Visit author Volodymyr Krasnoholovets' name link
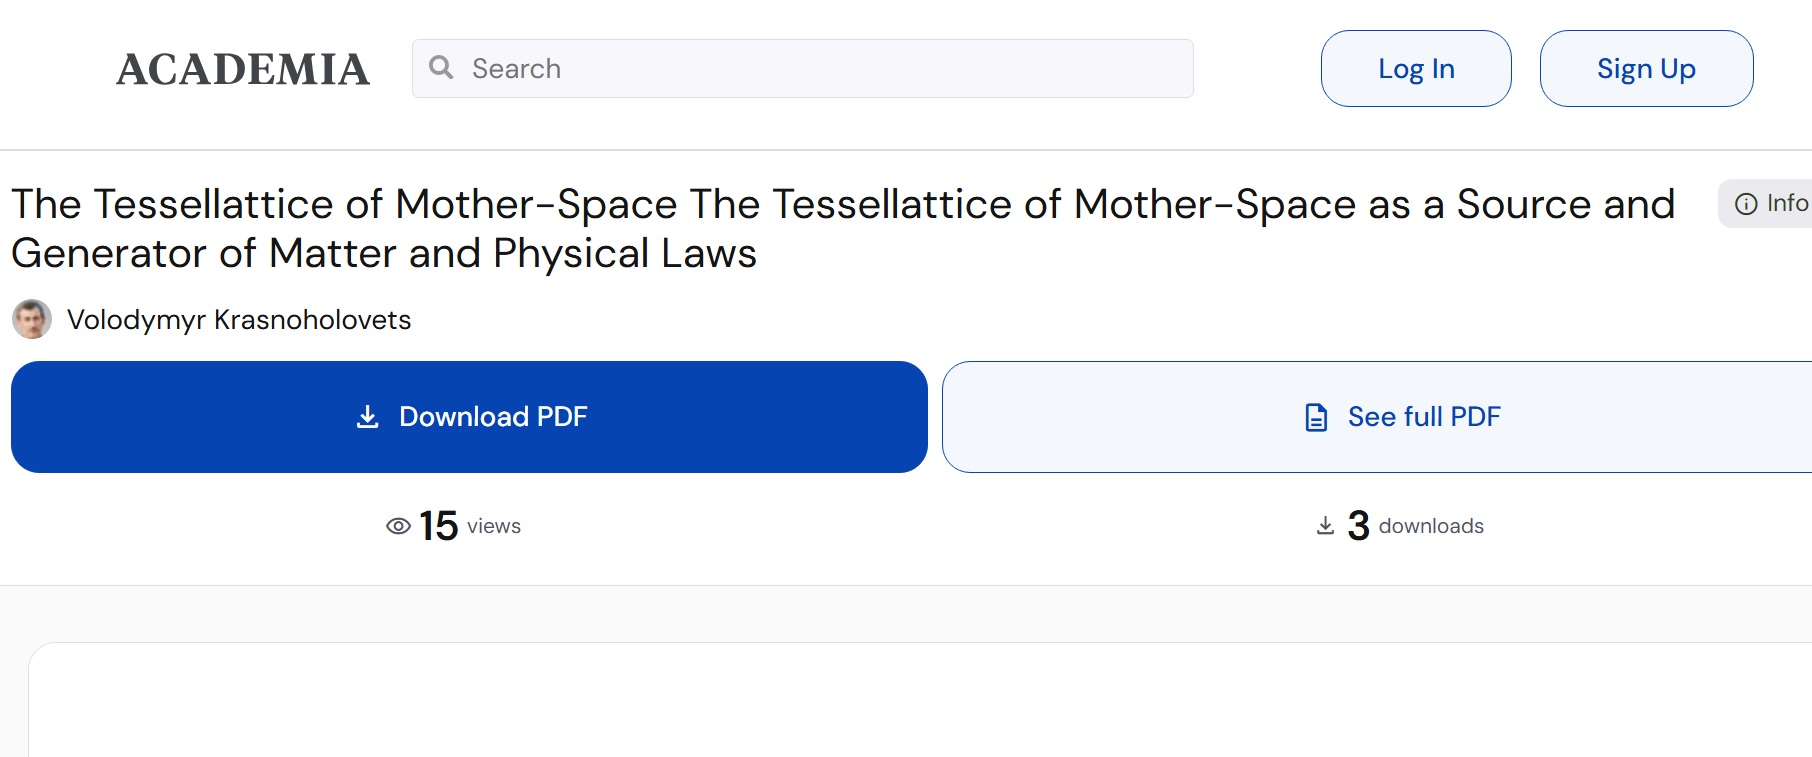 tap(239, 320)
